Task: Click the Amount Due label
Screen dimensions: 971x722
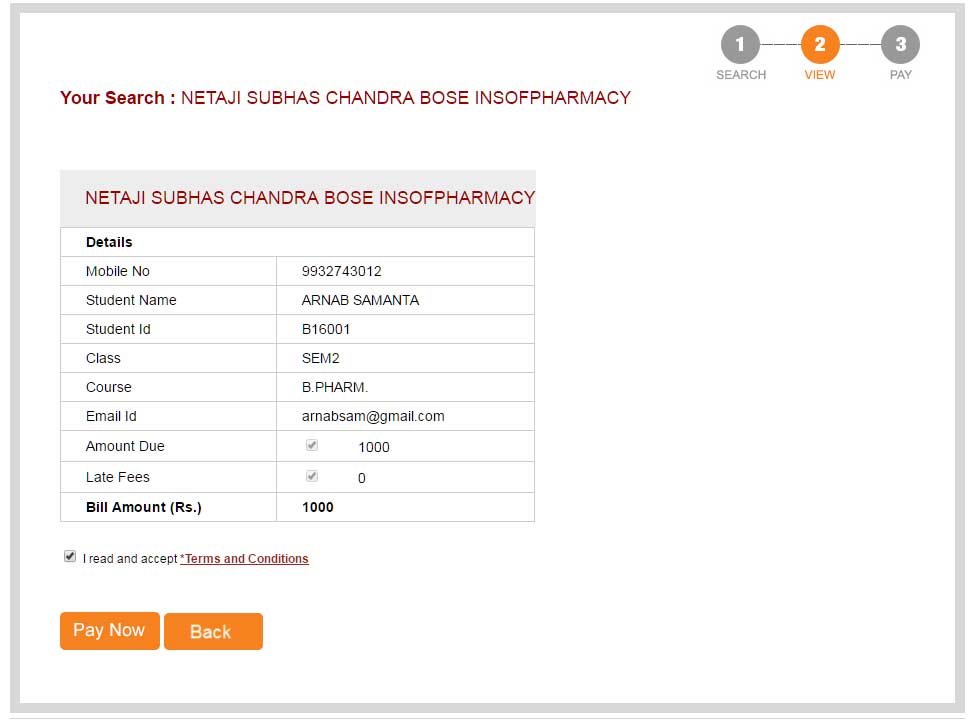Action: coord(125,446)
